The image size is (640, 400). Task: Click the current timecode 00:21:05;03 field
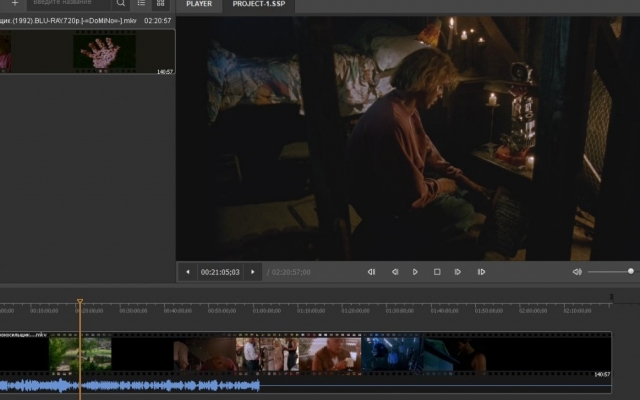pyautogui.click(x=220, y=272)
